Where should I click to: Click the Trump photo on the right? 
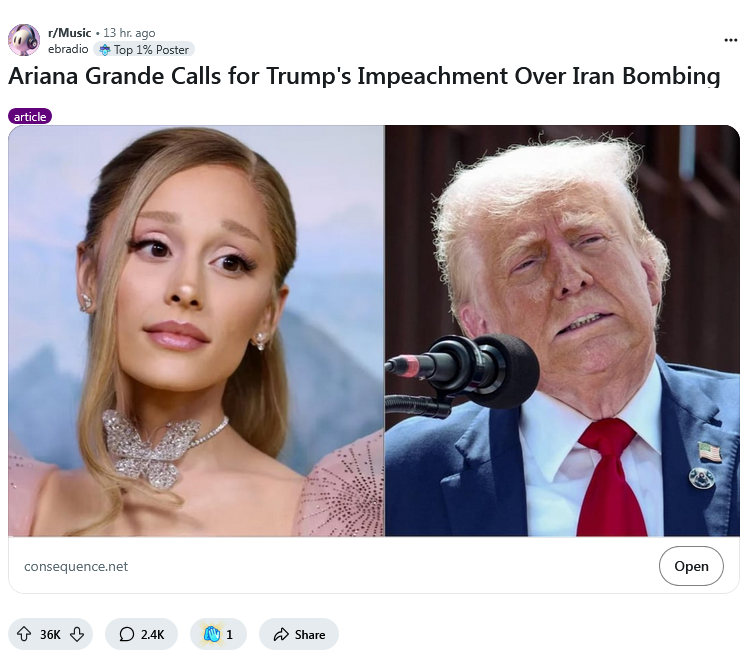coord(562,331)
